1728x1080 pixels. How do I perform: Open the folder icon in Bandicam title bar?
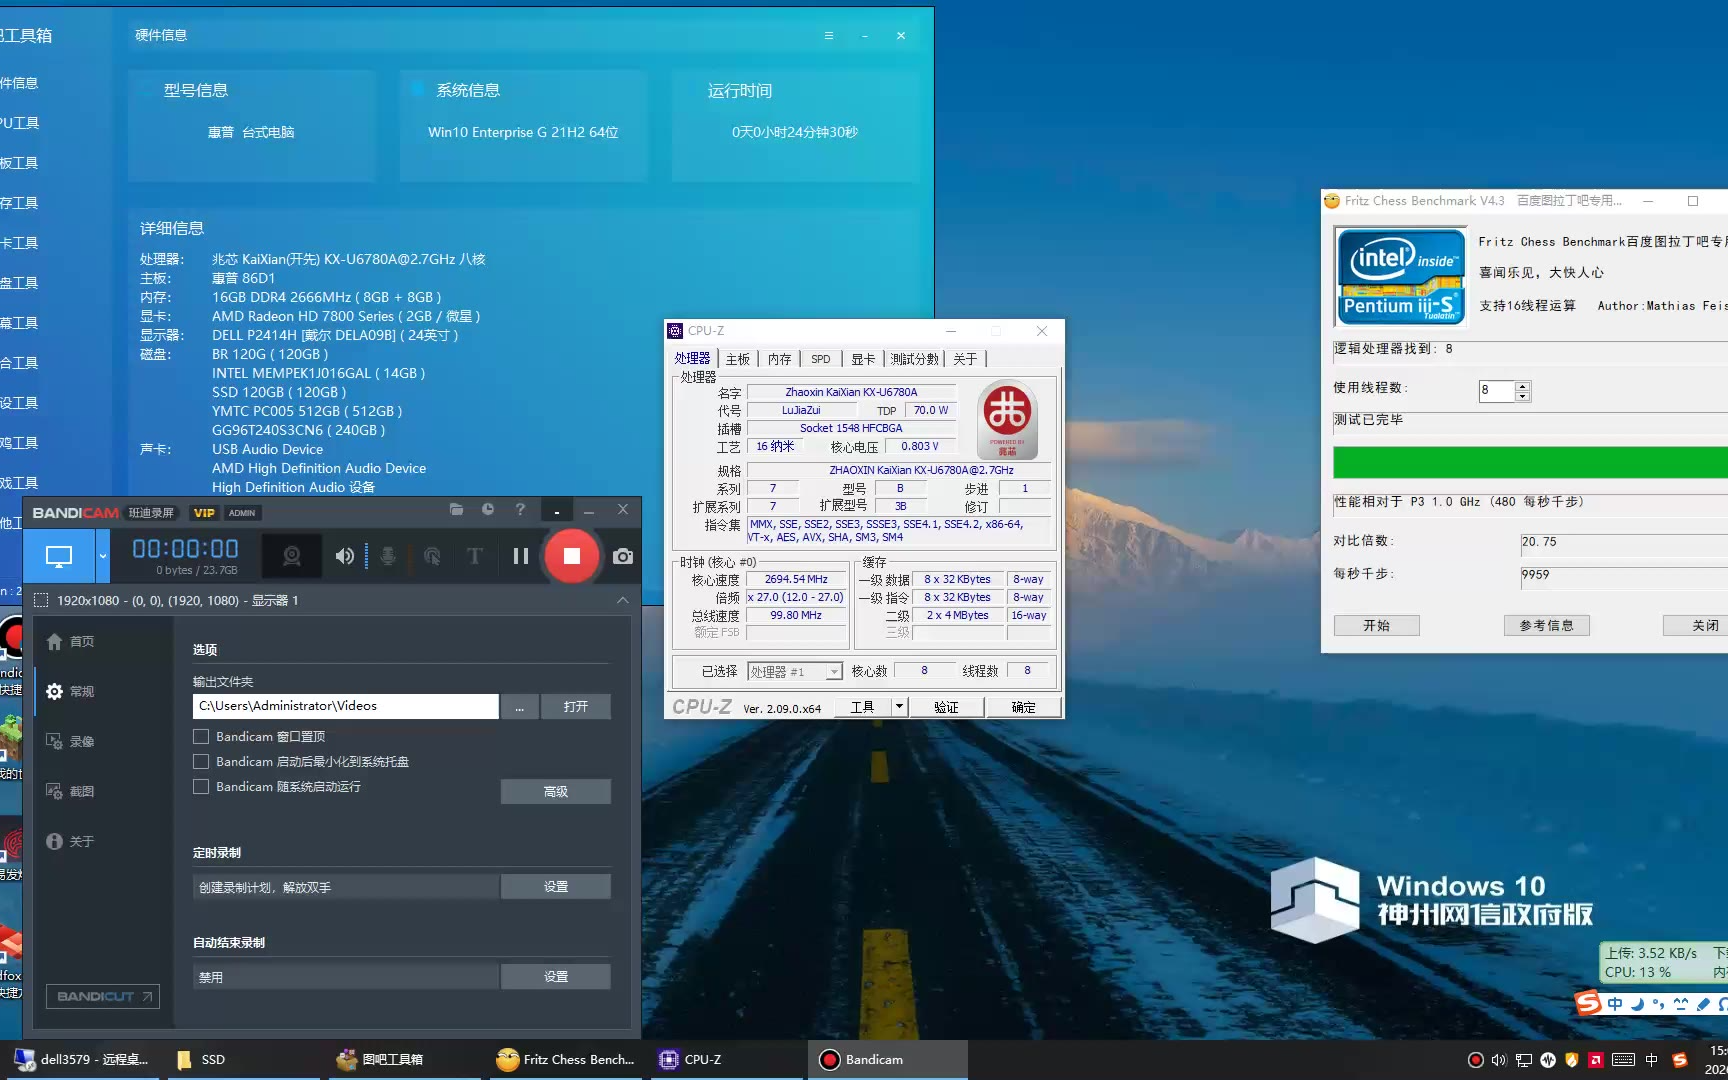click(x=456, y=510)
